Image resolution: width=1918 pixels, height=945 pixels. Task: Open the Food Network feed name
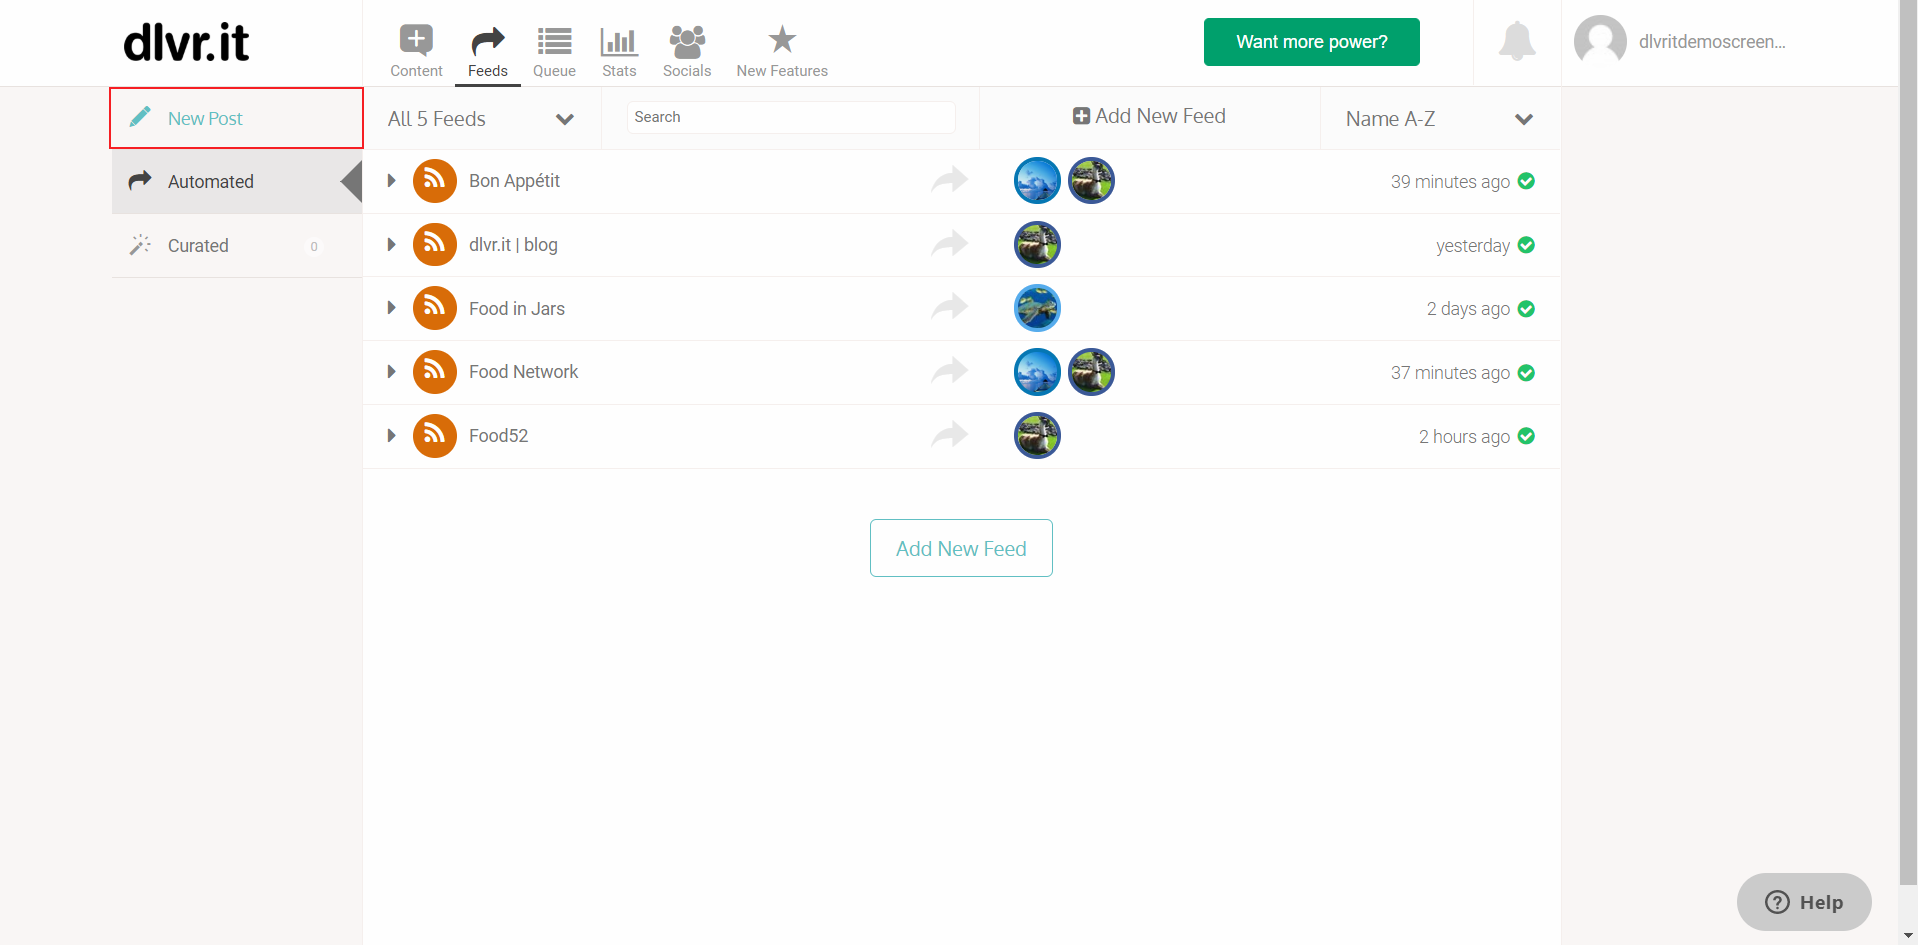(x=523, y=372)
